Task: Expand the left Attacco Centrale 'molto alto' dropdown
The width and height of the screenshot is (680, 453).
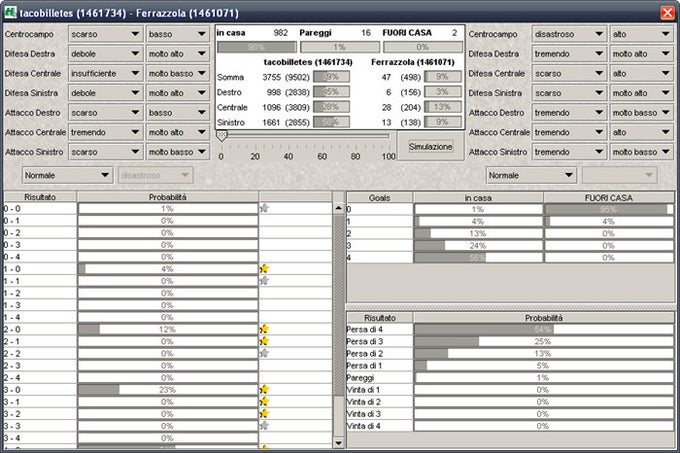Action: pyautogui.click(x=177, y=132)
